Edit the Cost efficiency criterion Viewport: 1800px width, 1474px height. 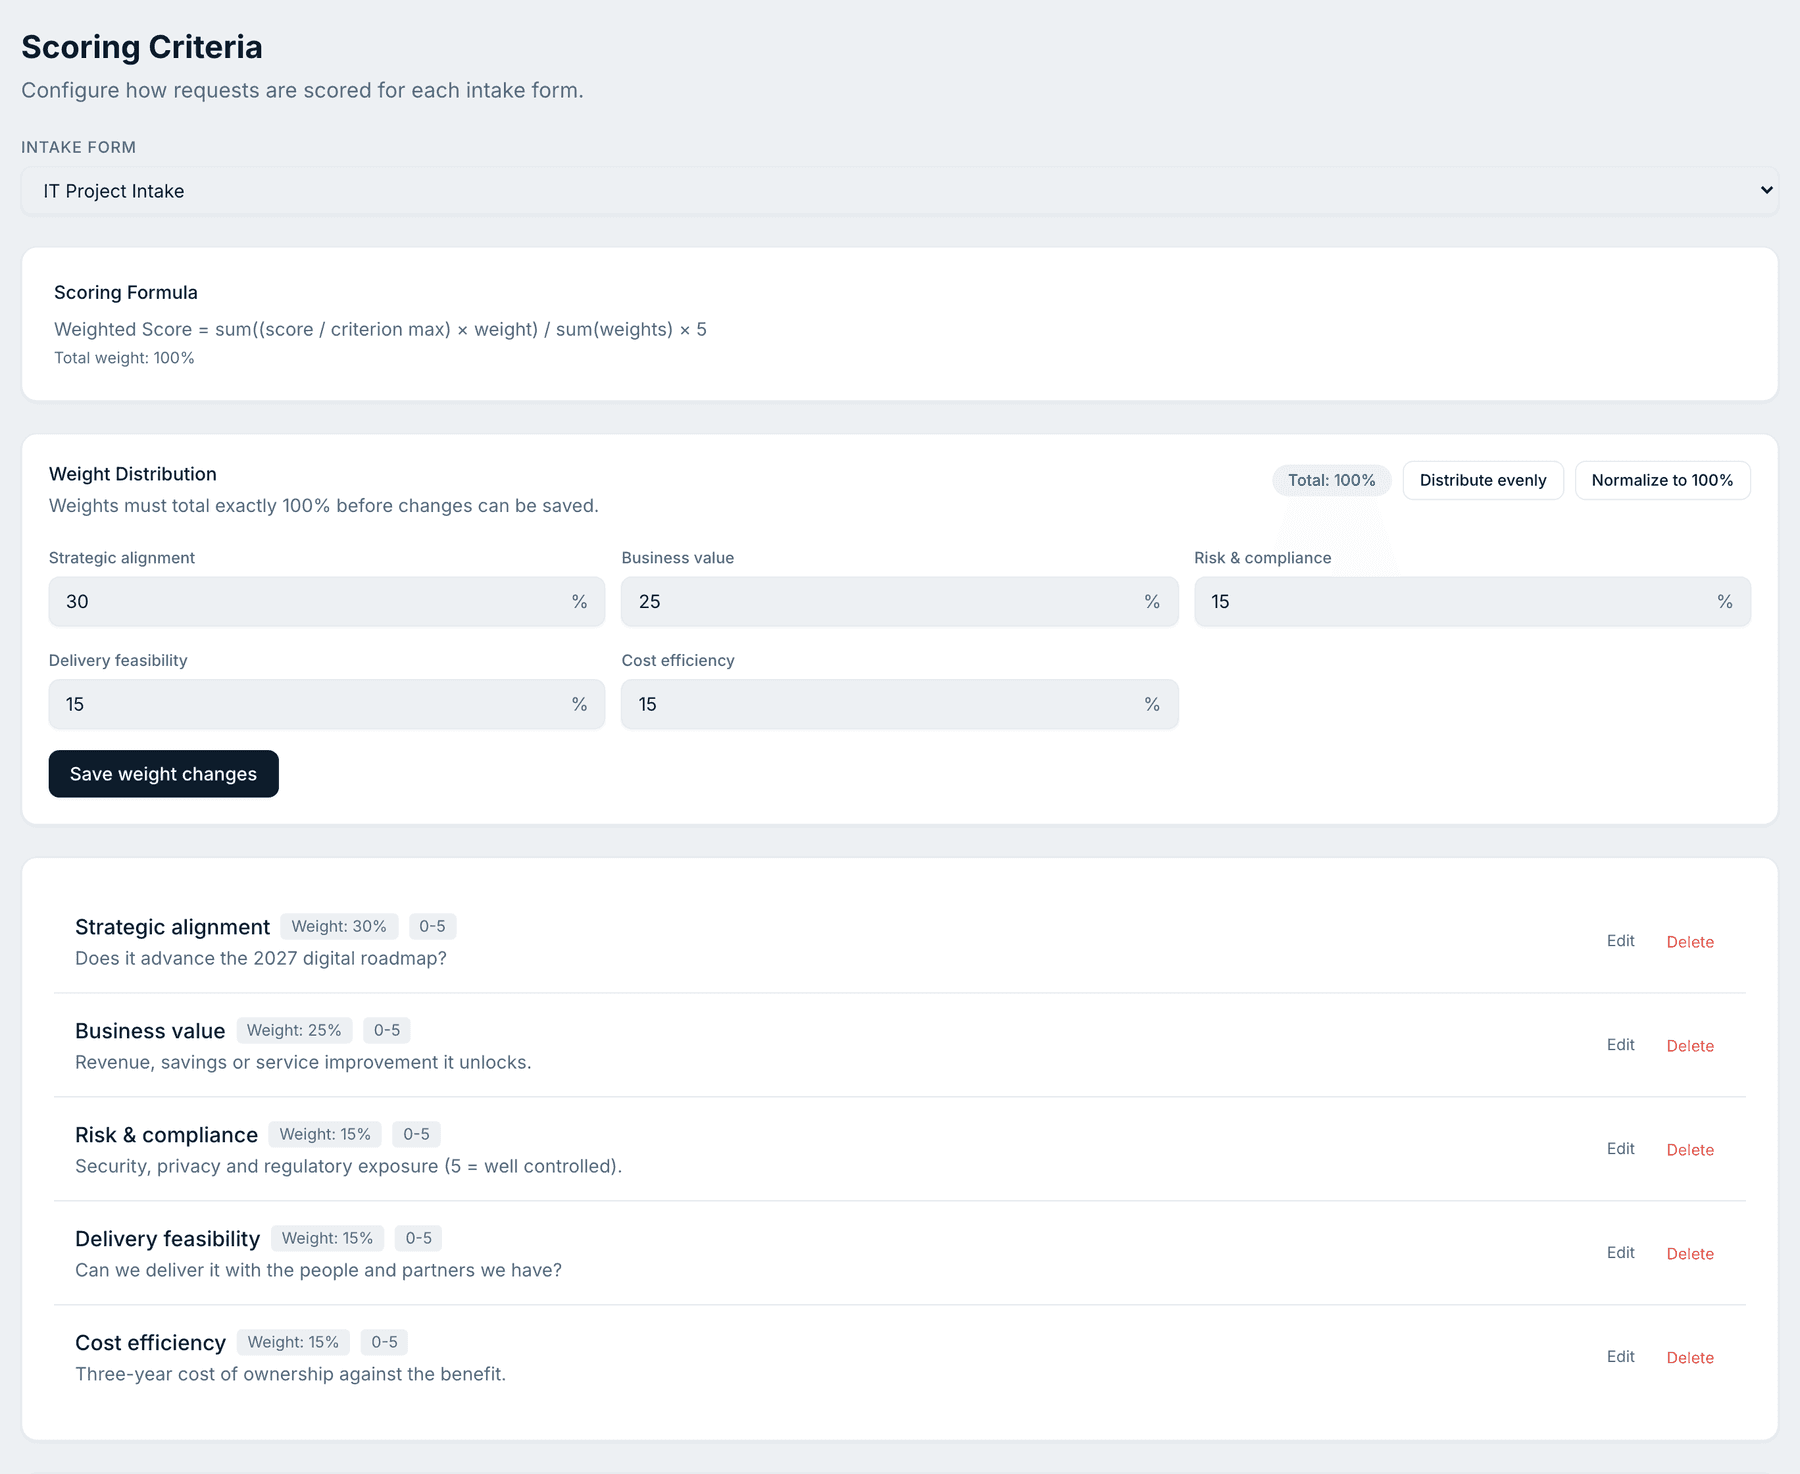pyautogui.click(x=1620, y=1357)
